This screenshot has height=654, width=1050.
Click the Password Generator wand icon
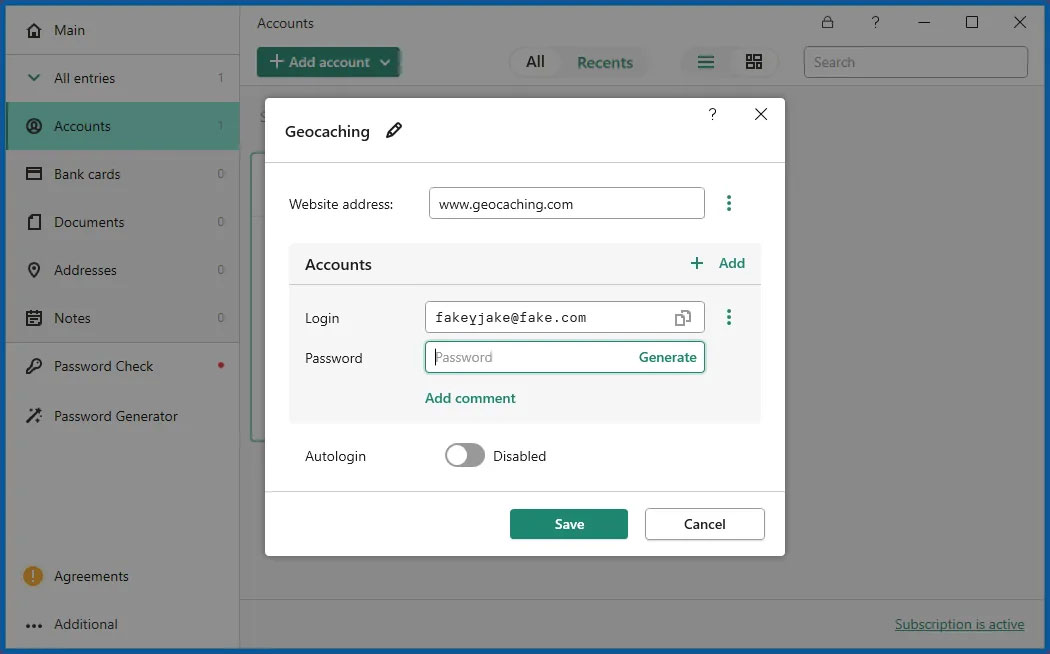pos(34,416)
